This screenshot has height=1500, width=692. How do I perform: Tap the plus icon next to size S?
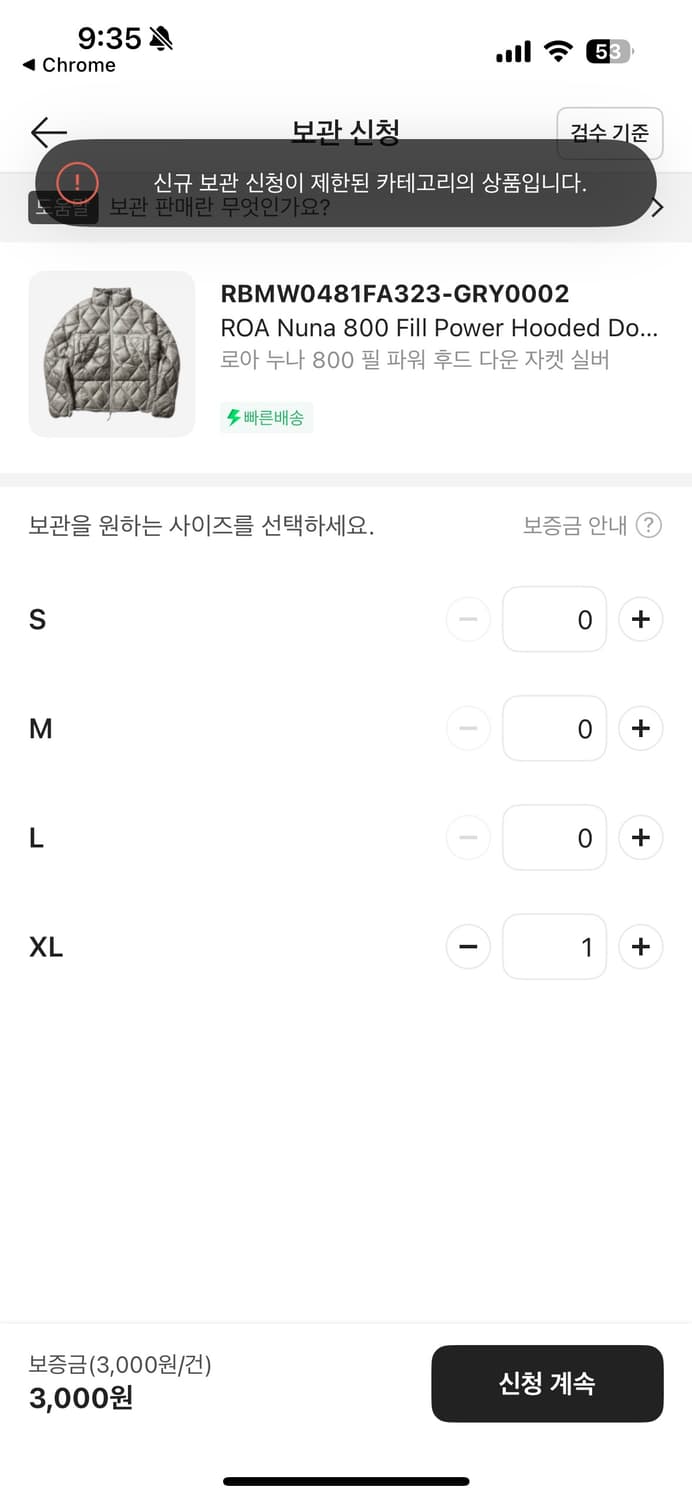coord(640,619)
